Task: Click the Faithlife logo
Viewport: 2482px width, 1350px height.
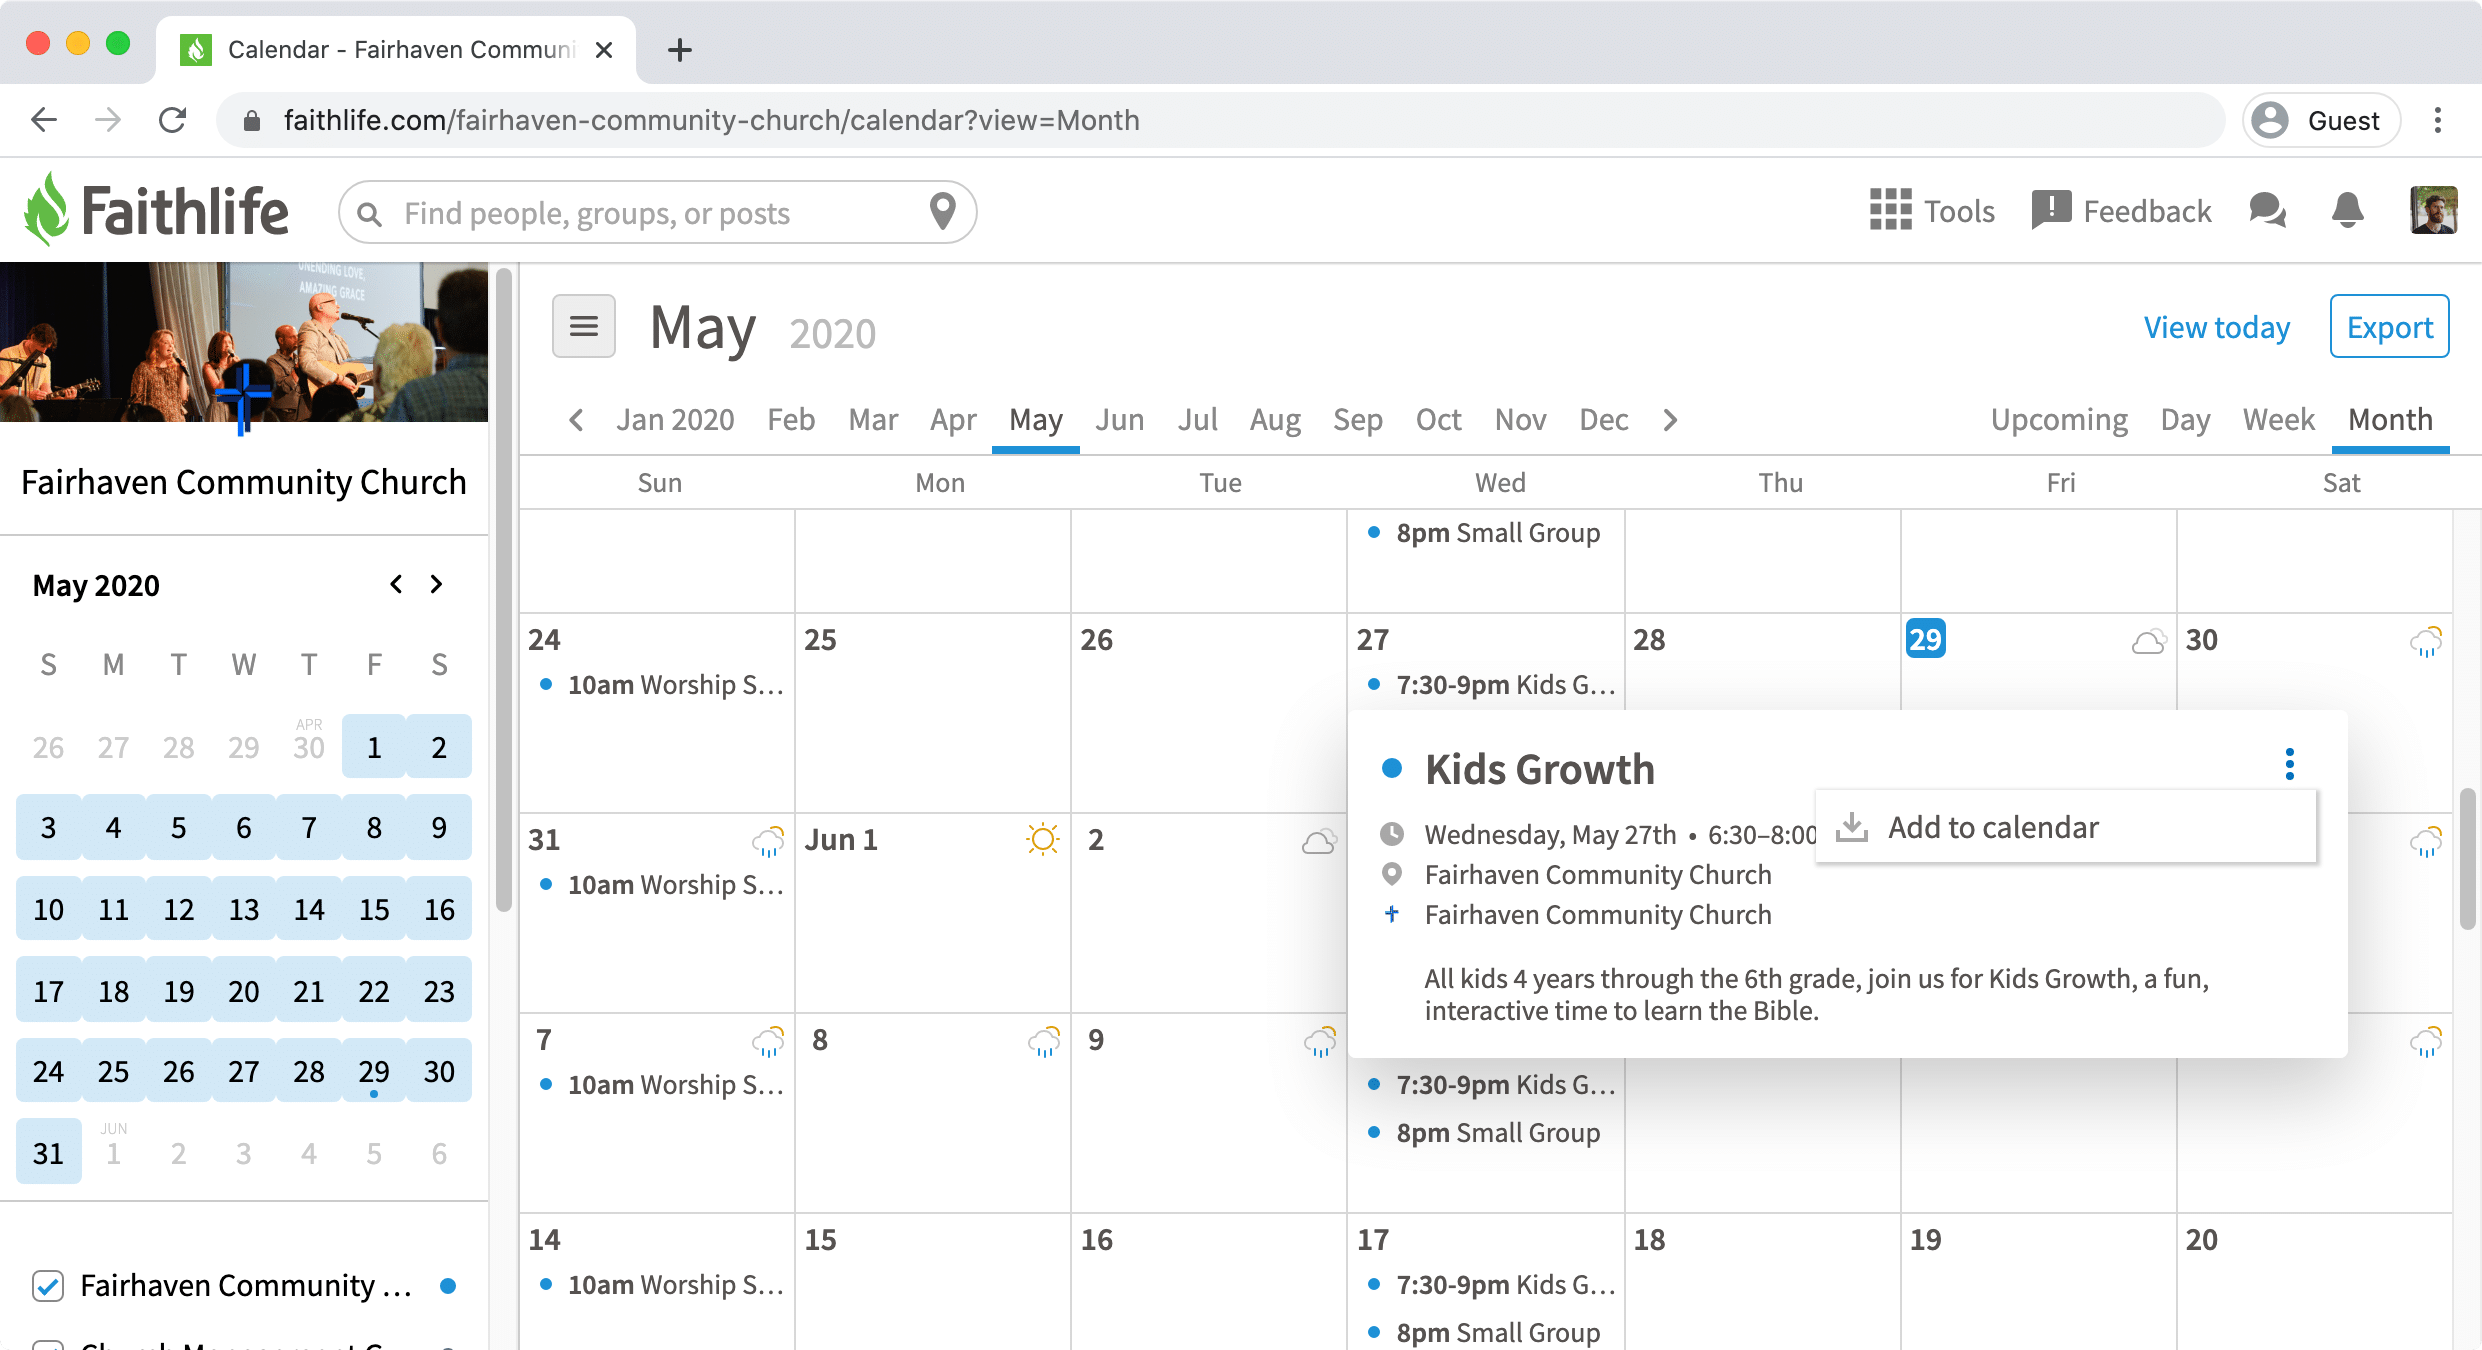Action: click(157, 211)
